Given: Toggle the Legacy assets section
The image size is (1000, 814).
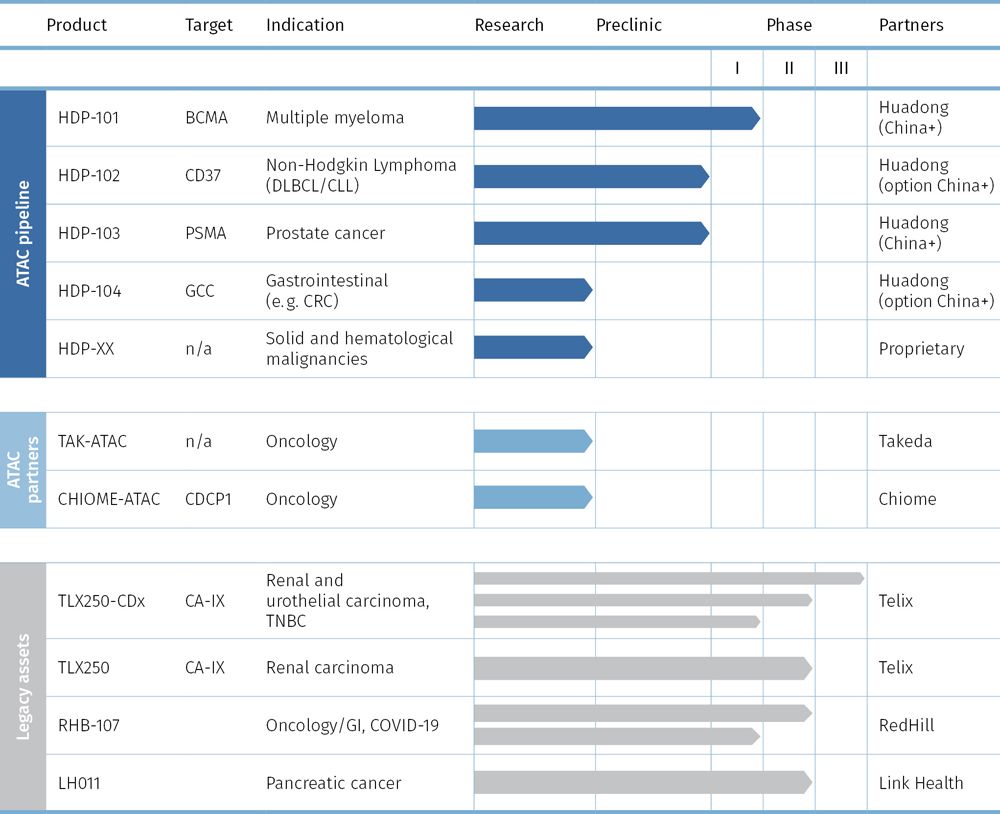Looking at the screenshot, I should 22,685.
